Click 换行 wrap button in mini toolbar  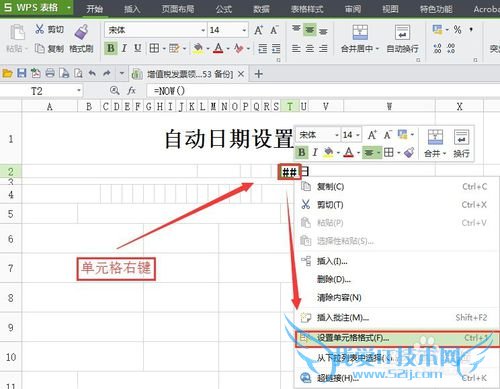[461, 144]
